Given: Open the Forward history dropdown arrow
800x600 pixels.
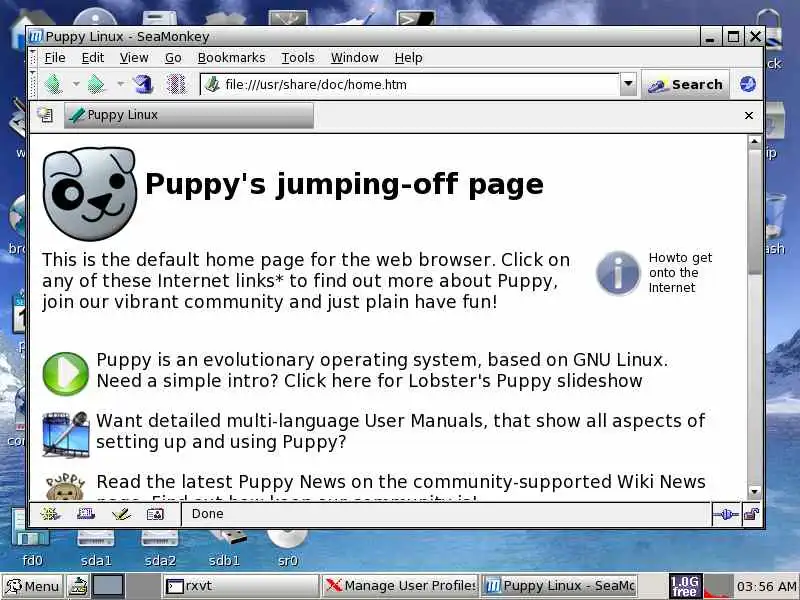Looking at the screenshot, I should click(120, 84).
